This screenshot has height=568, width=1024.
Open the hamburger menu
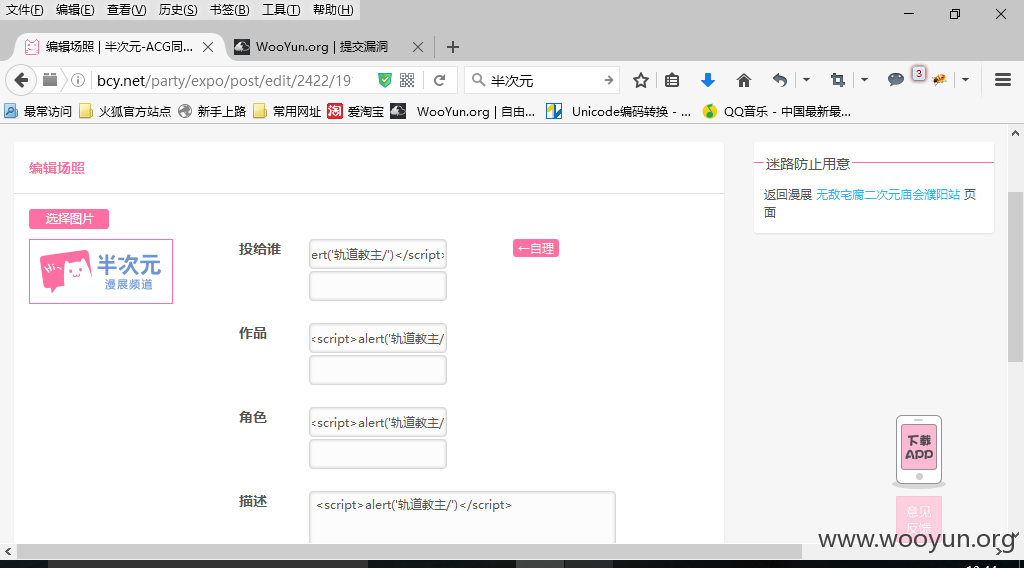pos(1002,80)
